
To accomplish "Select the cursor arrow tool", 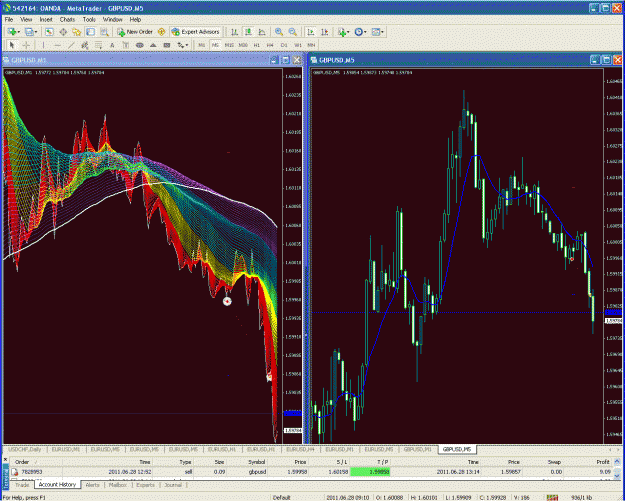I will [12, 45].
